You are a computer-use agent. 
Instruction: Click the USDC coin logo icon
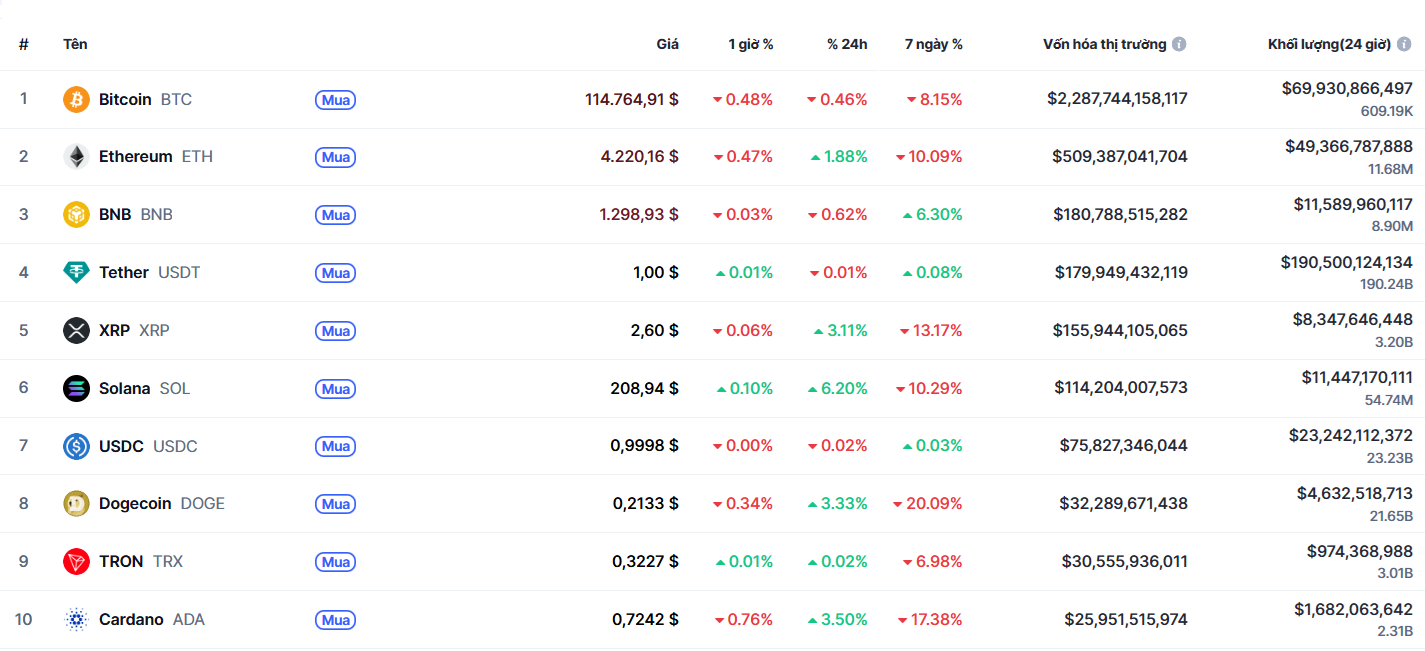click(x=76, y=446)
